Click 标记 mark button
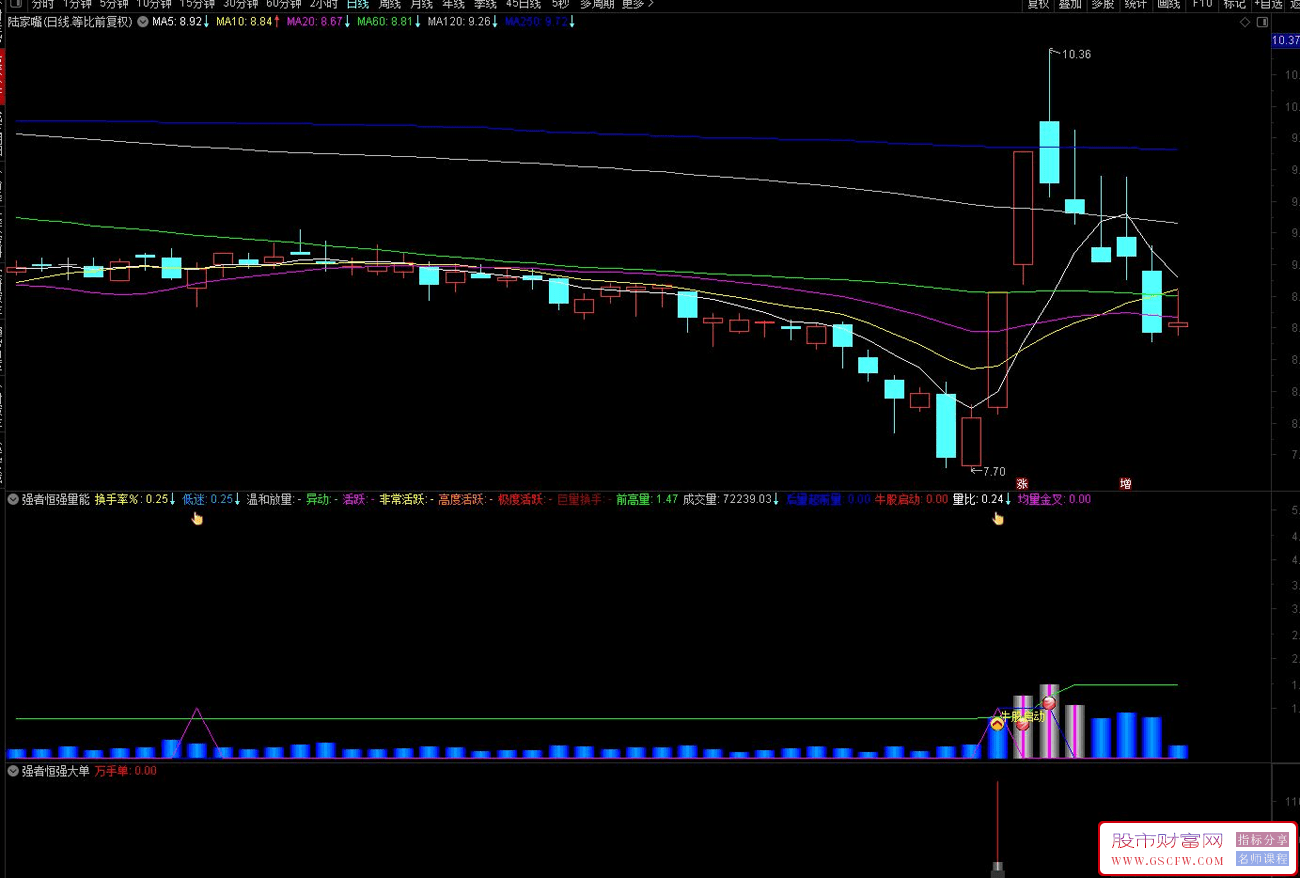 point(1235,4)
